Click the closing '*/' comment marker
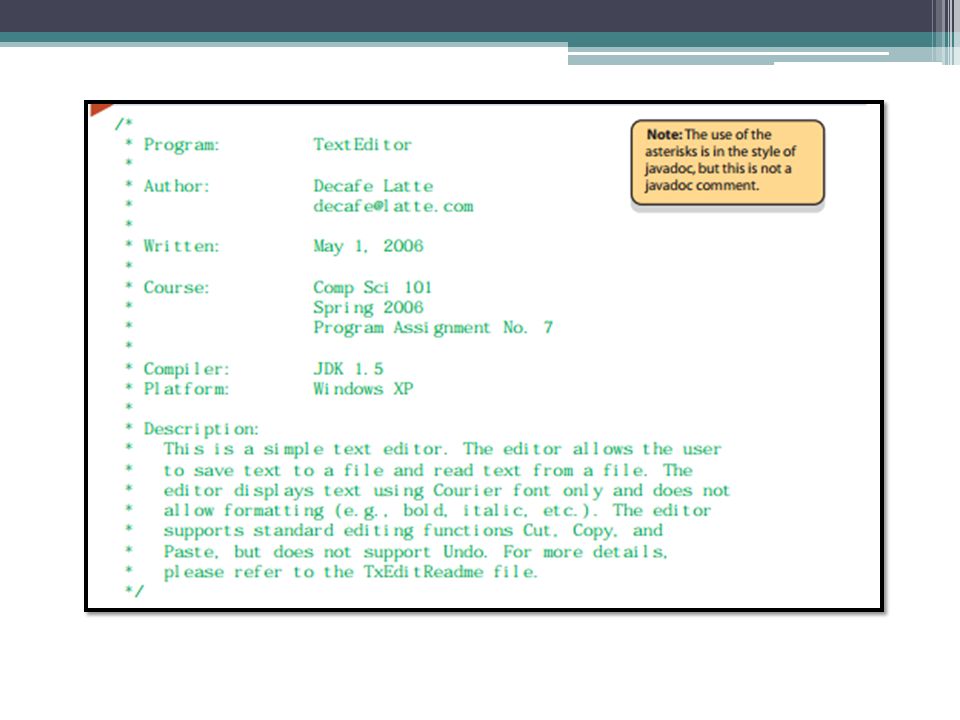 coord(134,591)
